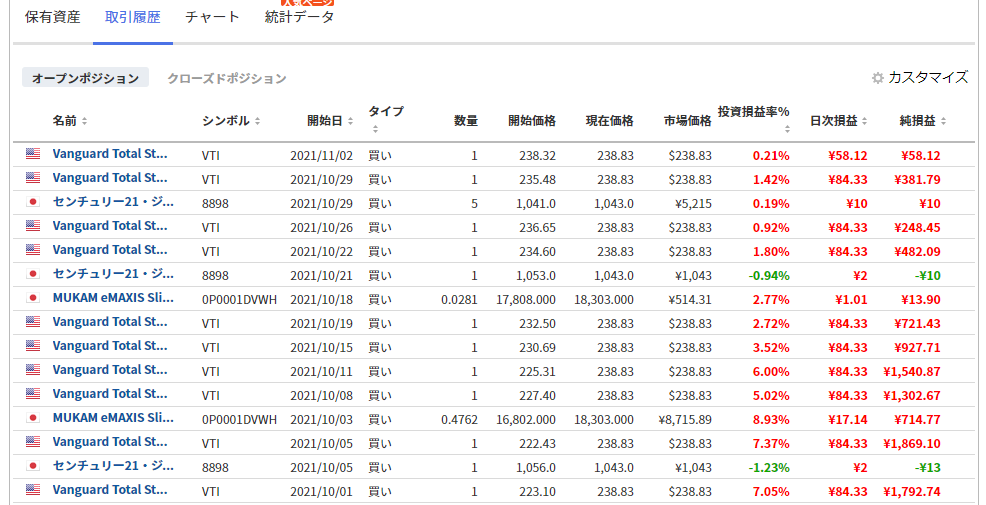
Task: Show オープンポジション list
Action: tap(86, 78)
